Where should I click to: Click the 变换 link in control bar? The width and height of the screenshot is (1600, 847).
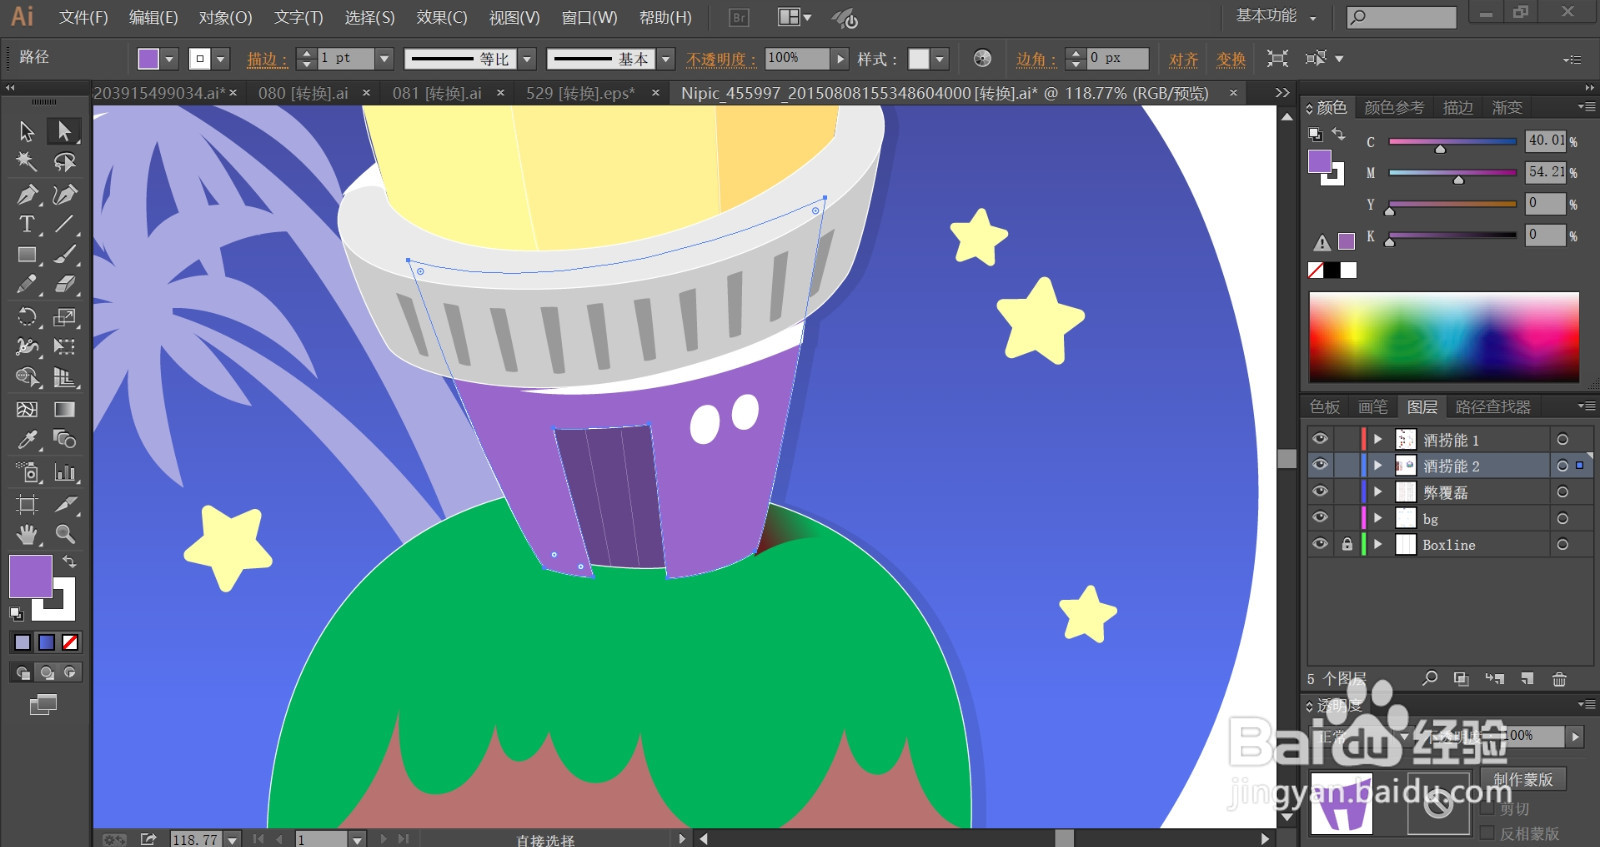click(1231, 59)
